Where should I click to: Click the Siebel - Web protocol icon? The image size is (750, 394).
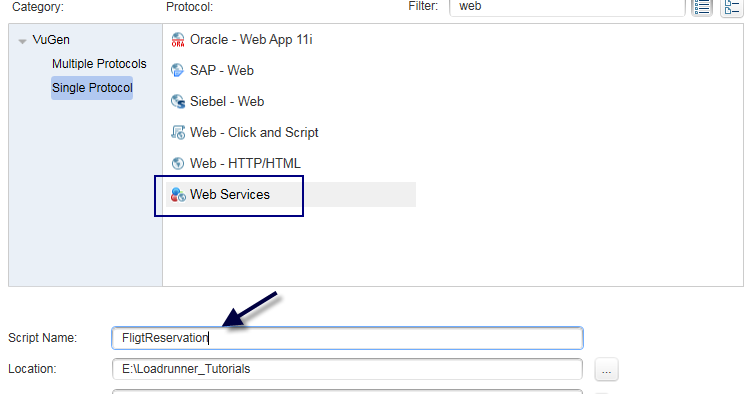(178, 101)
